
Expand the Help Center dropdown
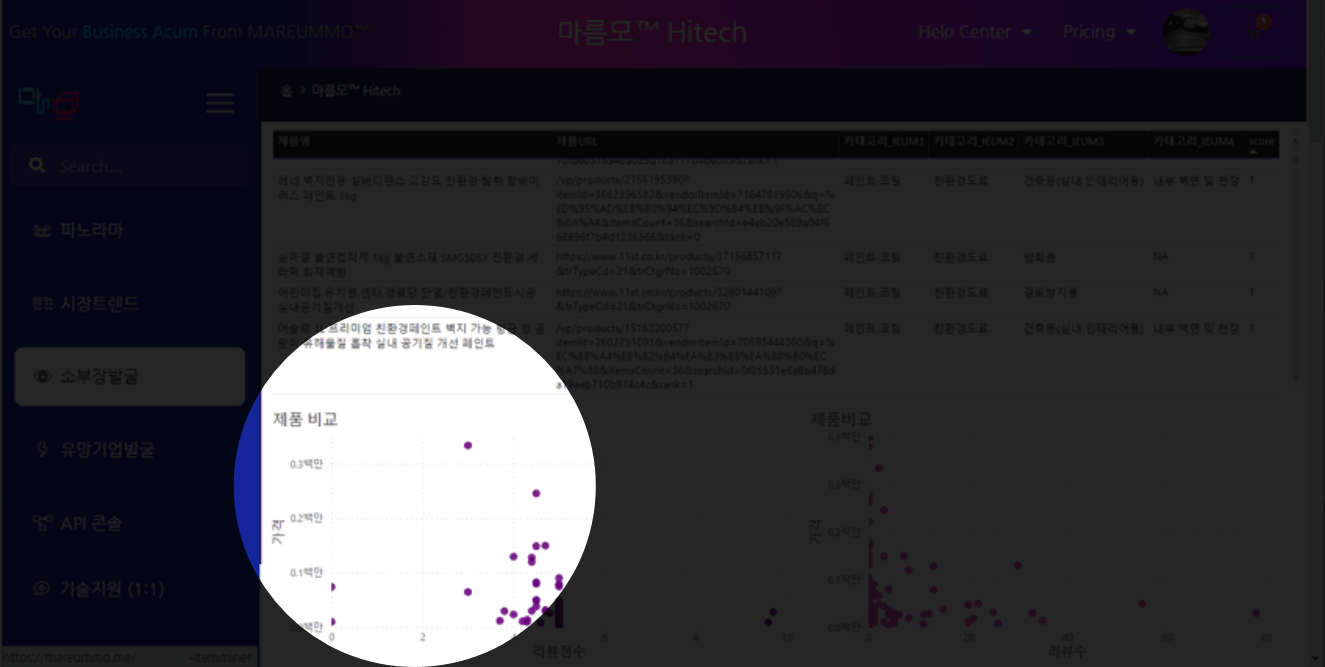tap(974, 32)
